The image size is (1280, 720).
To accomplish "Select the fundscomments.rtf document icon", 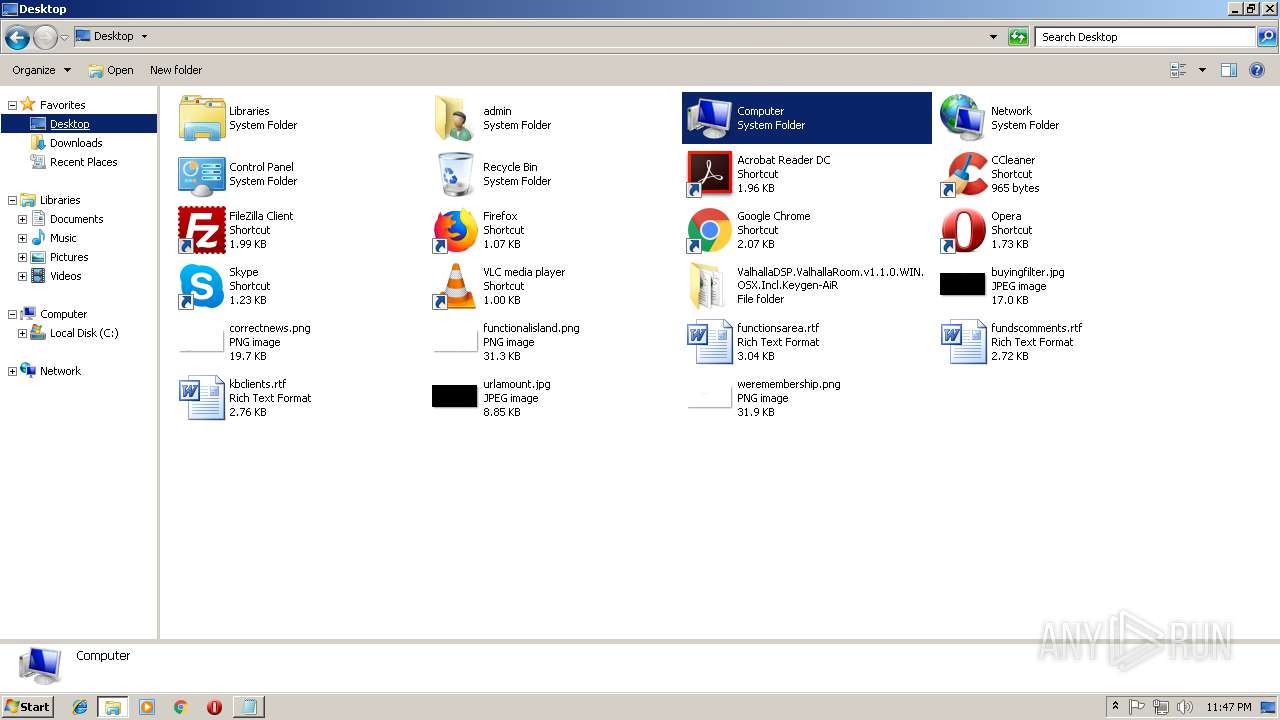I will click(x=963, y=342).
